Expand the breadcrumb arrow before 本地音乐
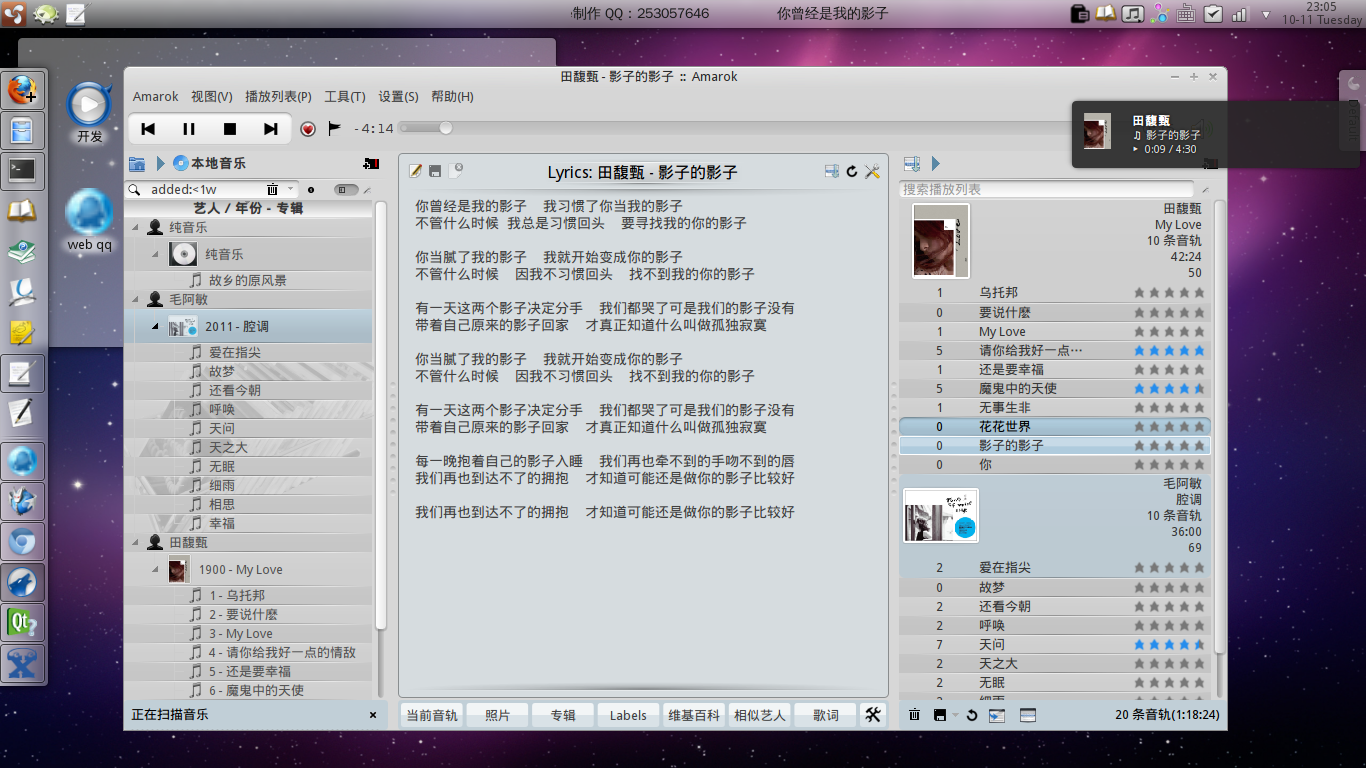Image resolution: width=1366 pixels, height=768 pixels. (x=160, y=163)
